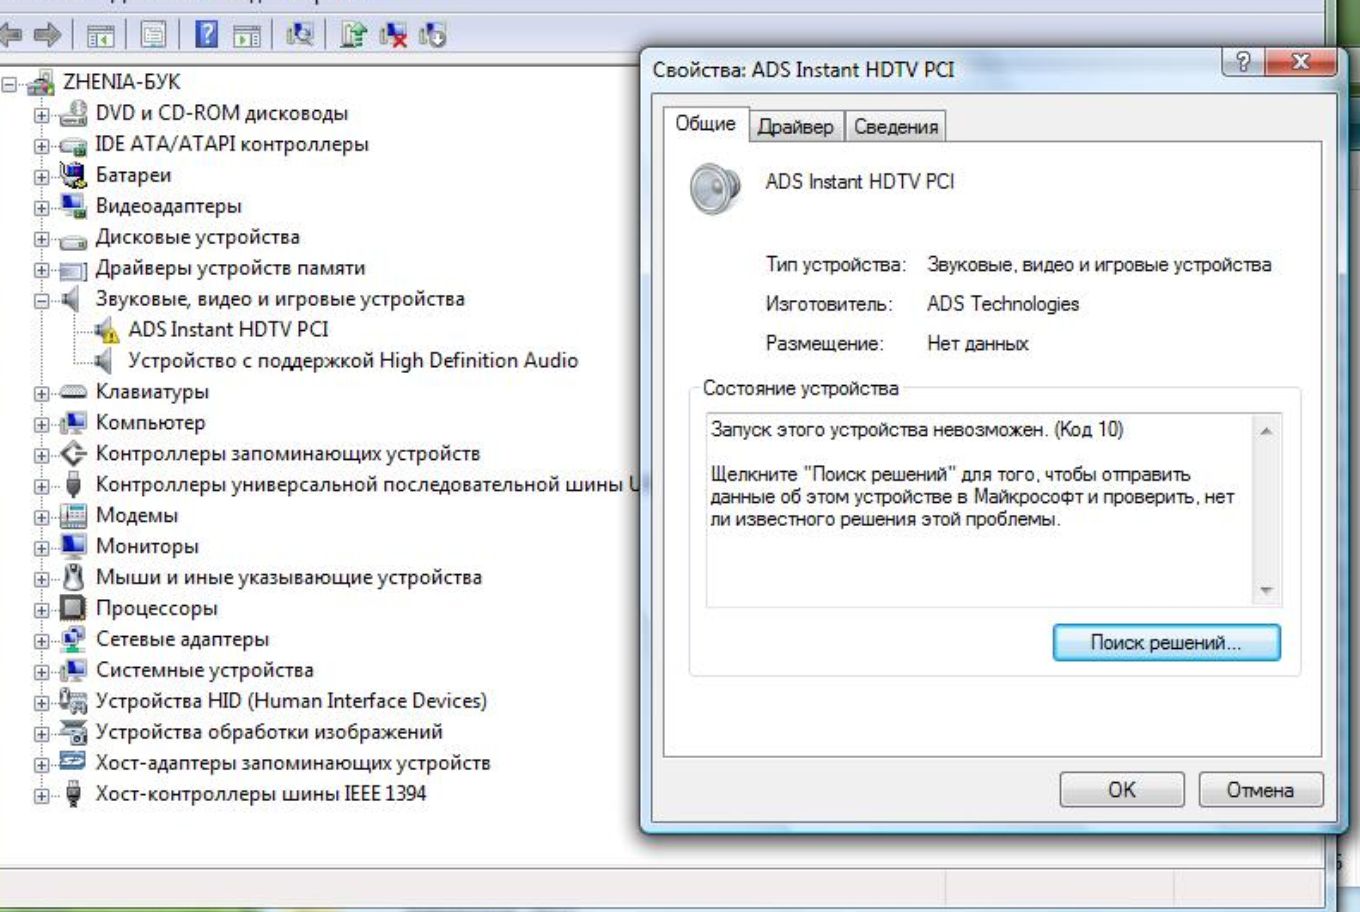Click the Мониторы monitor icon
The height and width of the screenshot is (912, 1360).
(x=73, y=547)
